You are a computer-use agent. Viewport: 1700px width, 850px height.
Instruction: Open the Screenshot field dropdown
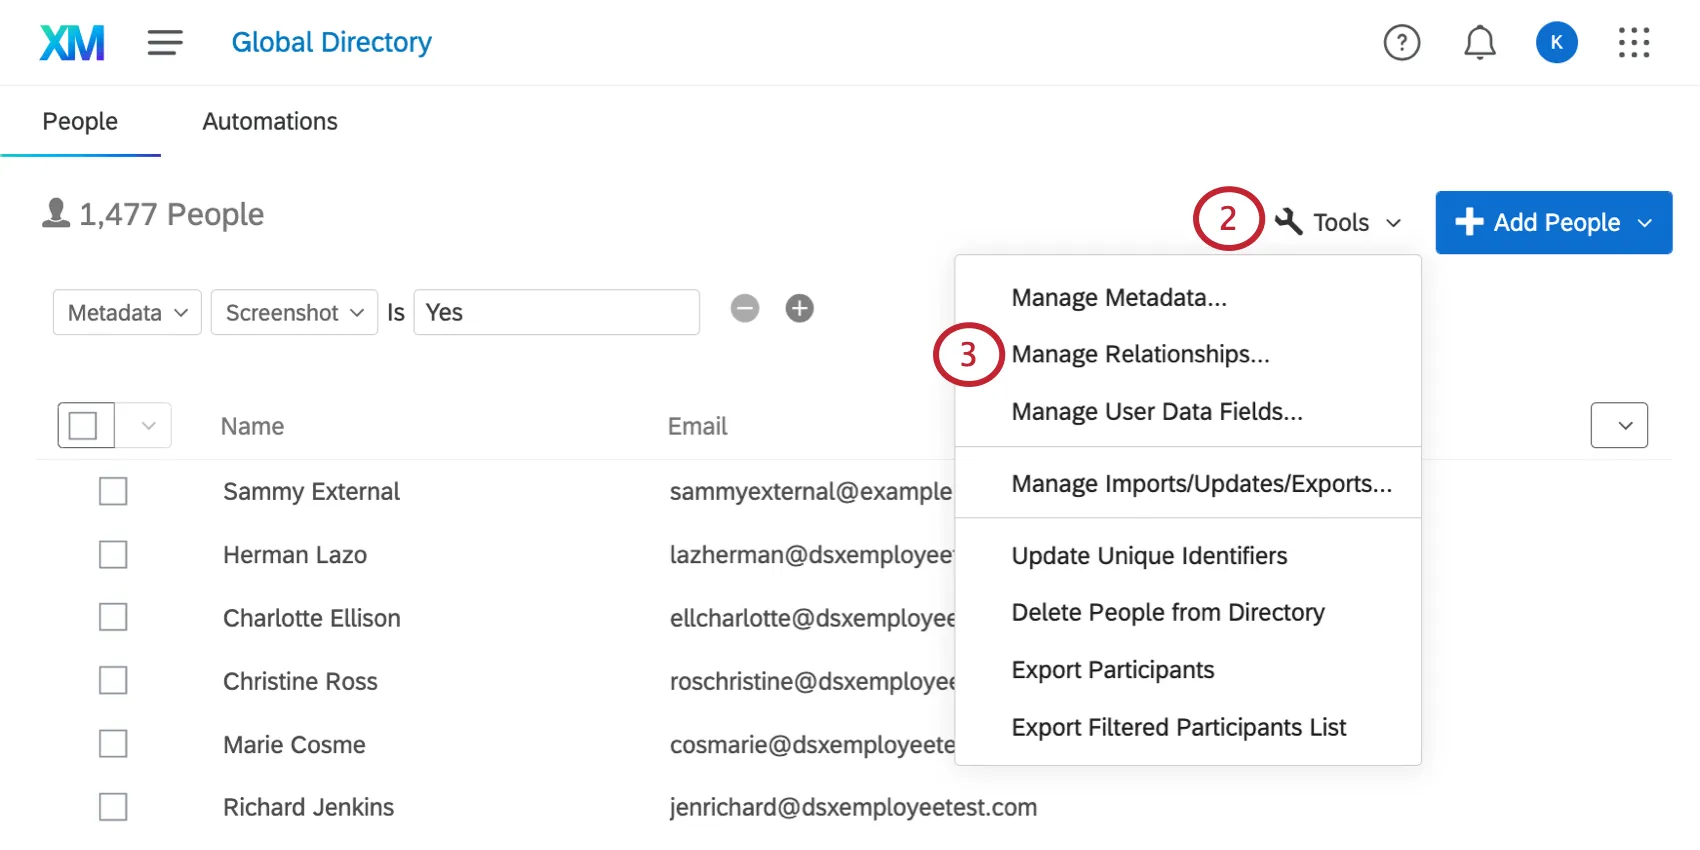[294, 313]
